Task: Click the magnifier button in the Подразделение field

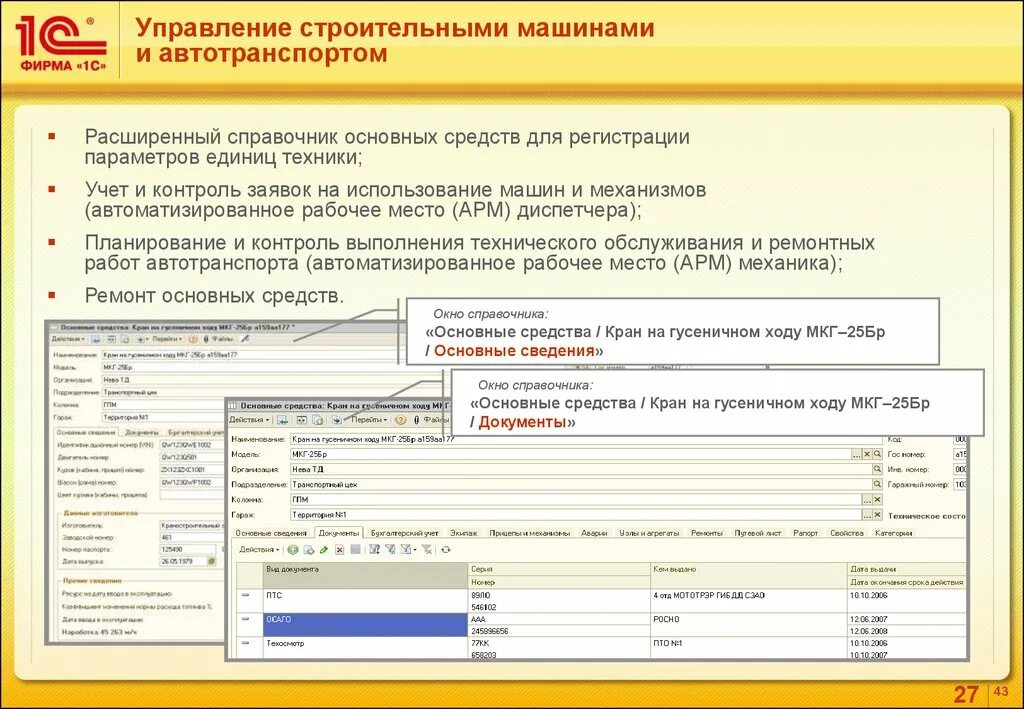Action: 877,484
